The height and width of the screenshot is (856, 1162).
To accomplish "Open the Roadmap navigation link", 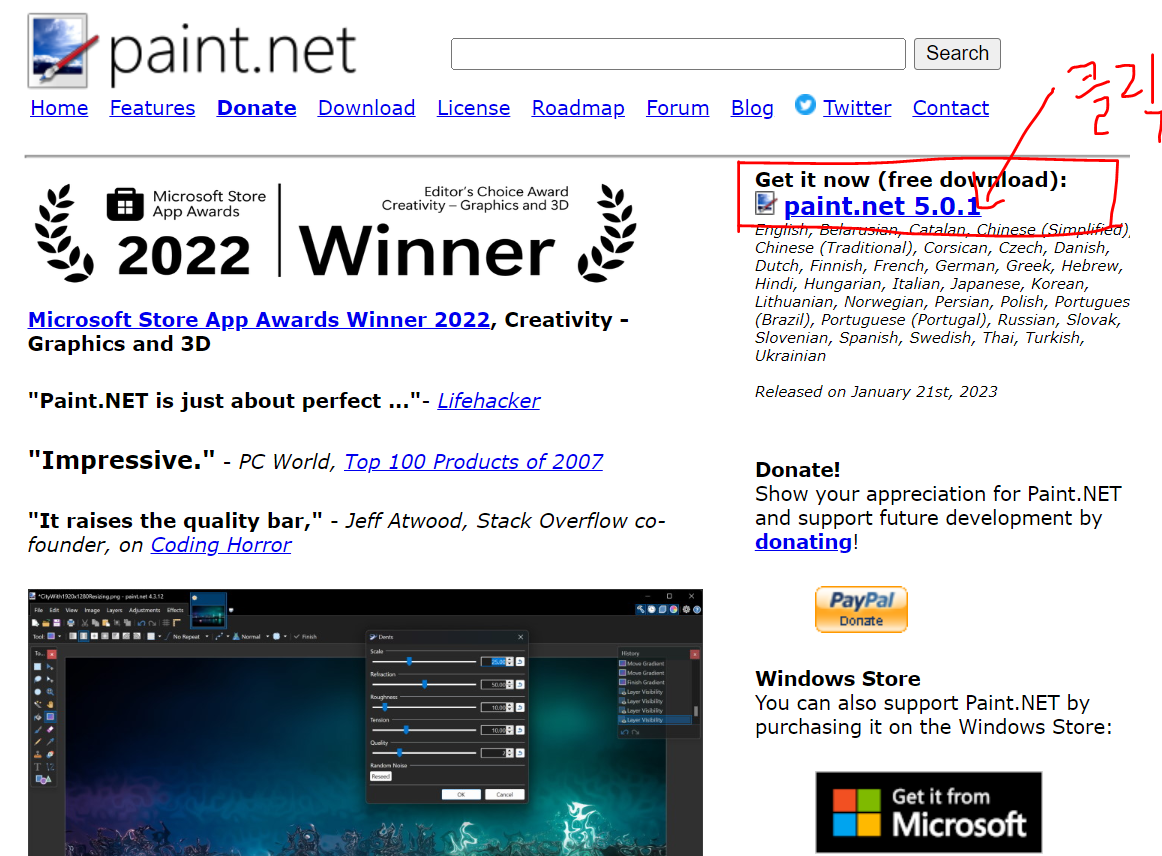I will 578,108.
